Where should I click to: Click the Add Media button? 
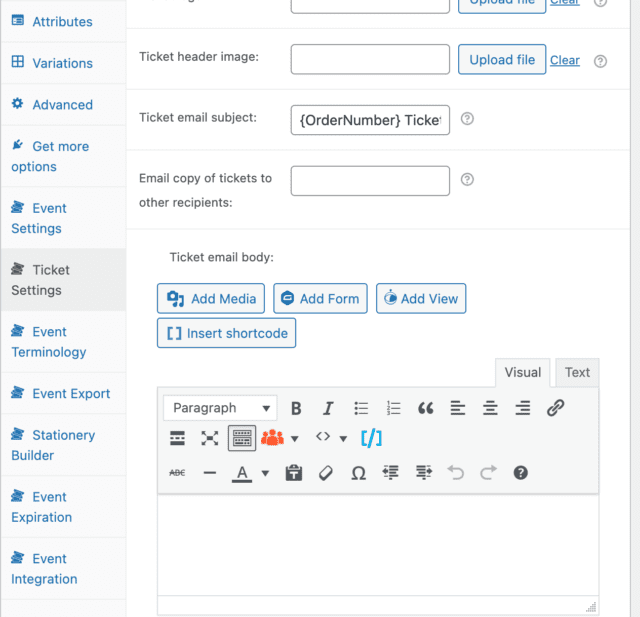(x=211, y=298)
